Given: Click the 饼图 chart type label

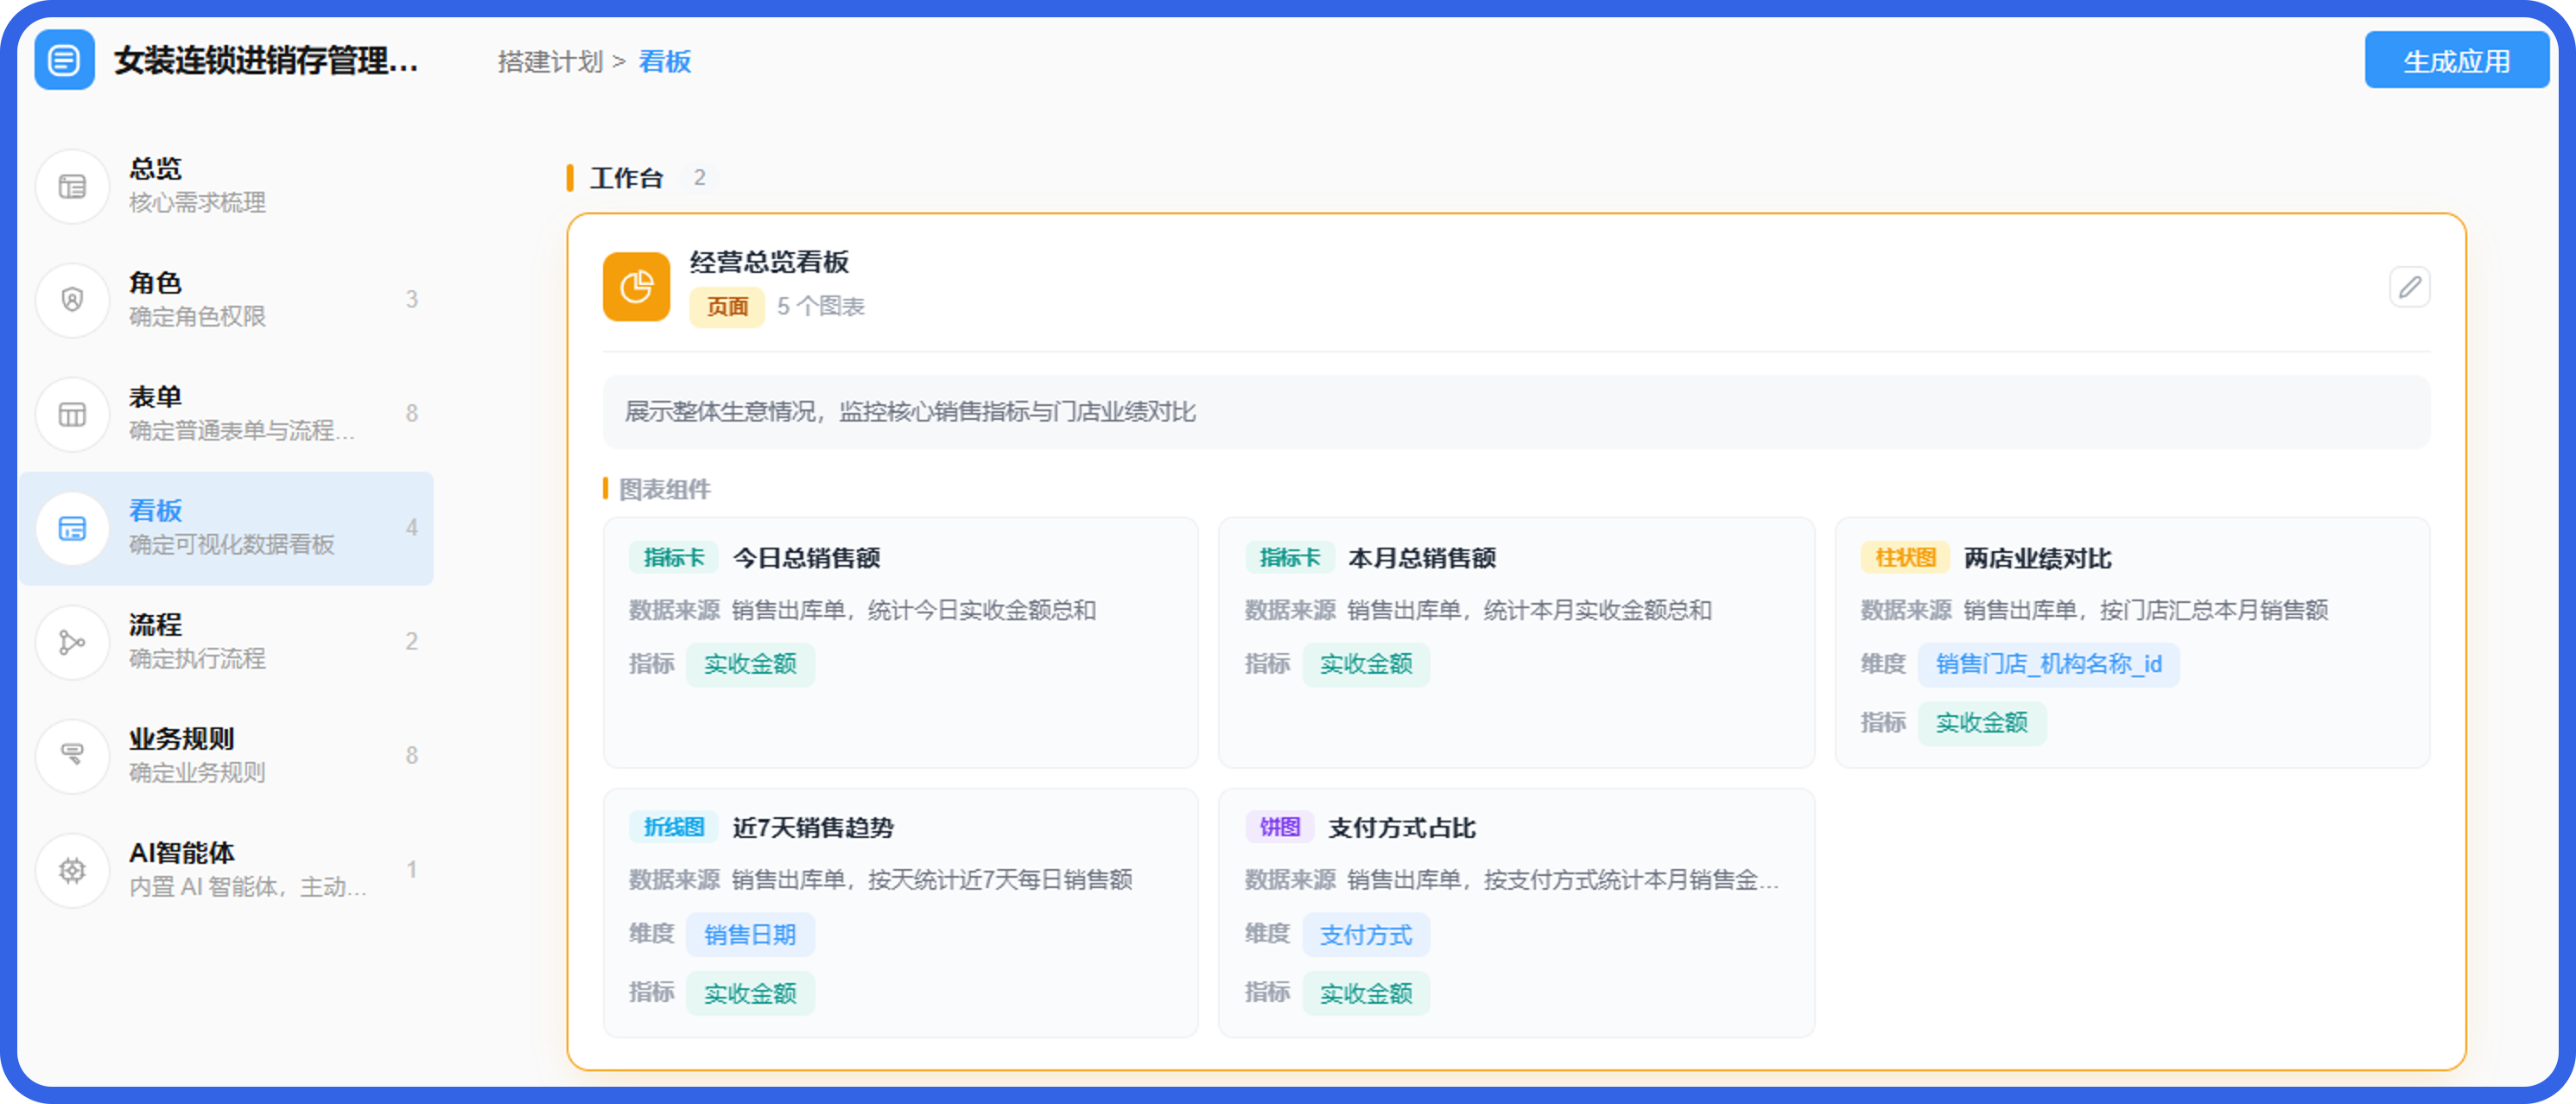Looking at the screenshot, I should tap(1279, 828).
